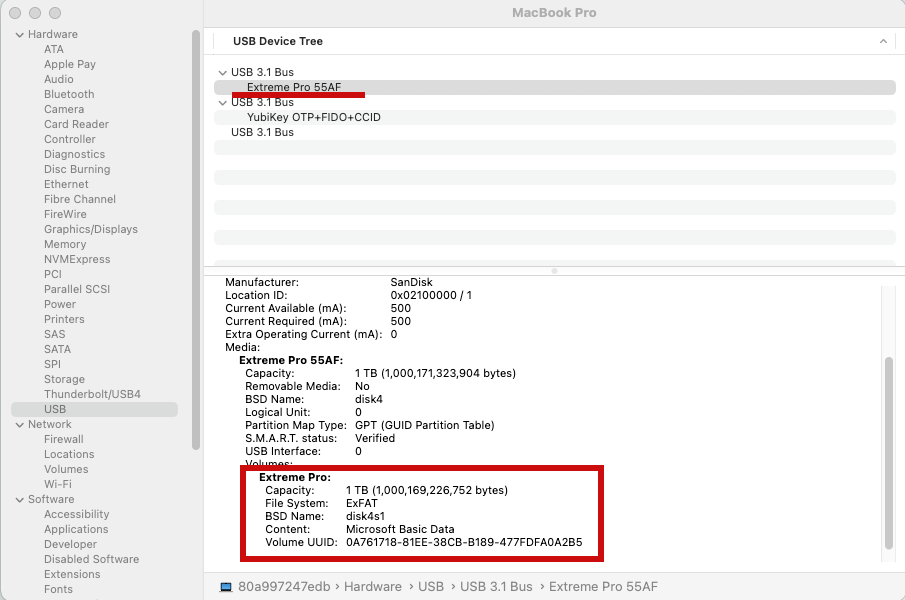Viewport: 905px width, 600px height.
Task: Collapse the Network section in sidebar
Action: (20, 425)
